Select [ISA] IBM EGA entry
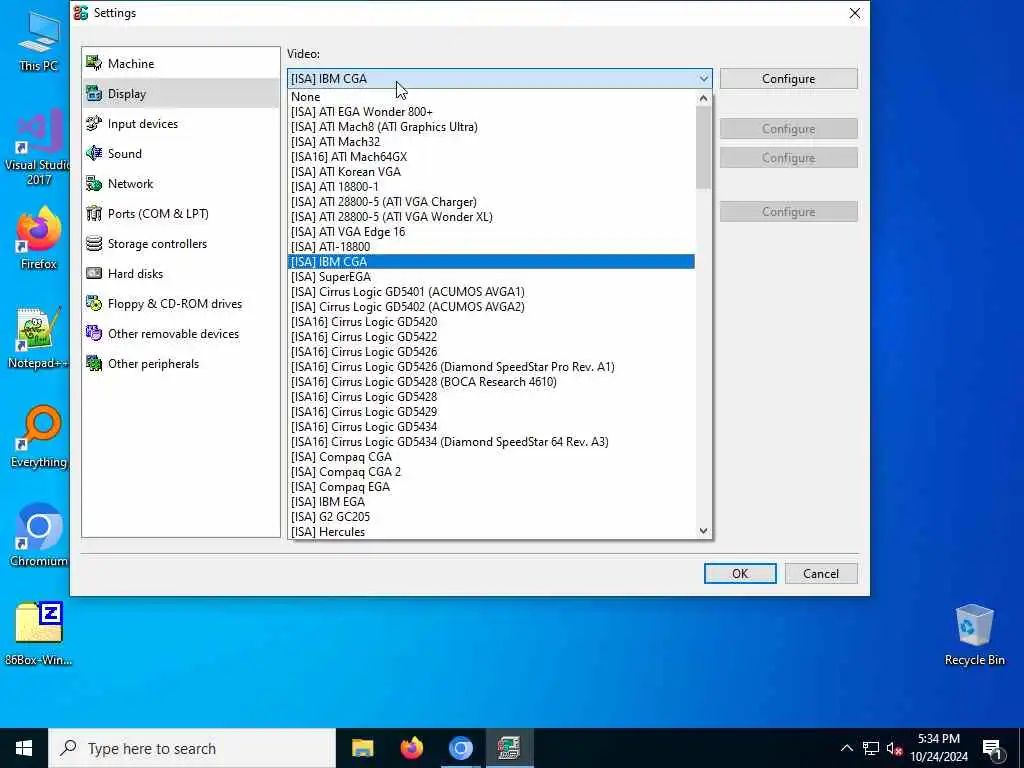 coord(491,502)
